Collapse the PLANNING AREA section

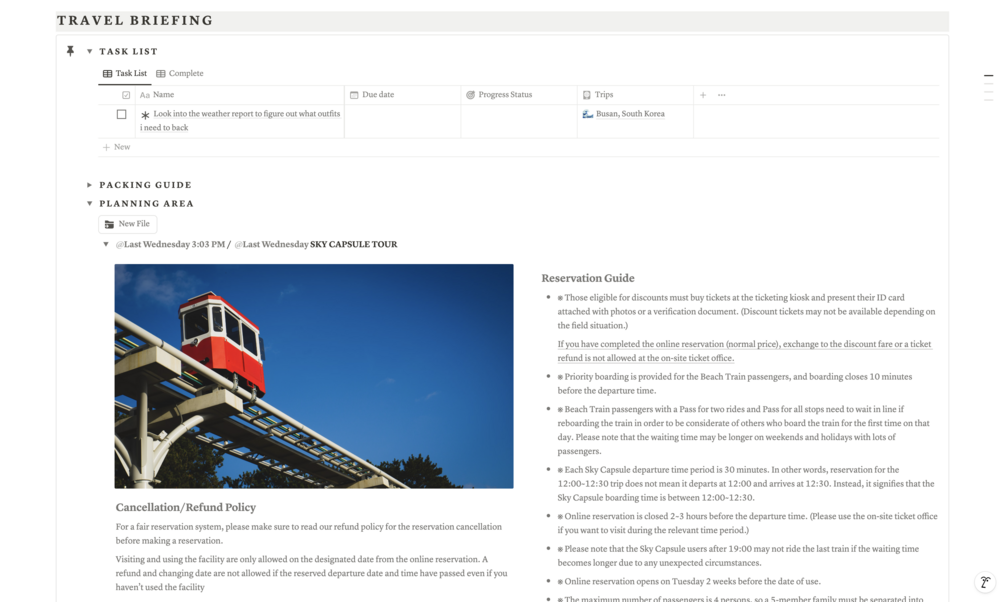[x=90, y=203]
